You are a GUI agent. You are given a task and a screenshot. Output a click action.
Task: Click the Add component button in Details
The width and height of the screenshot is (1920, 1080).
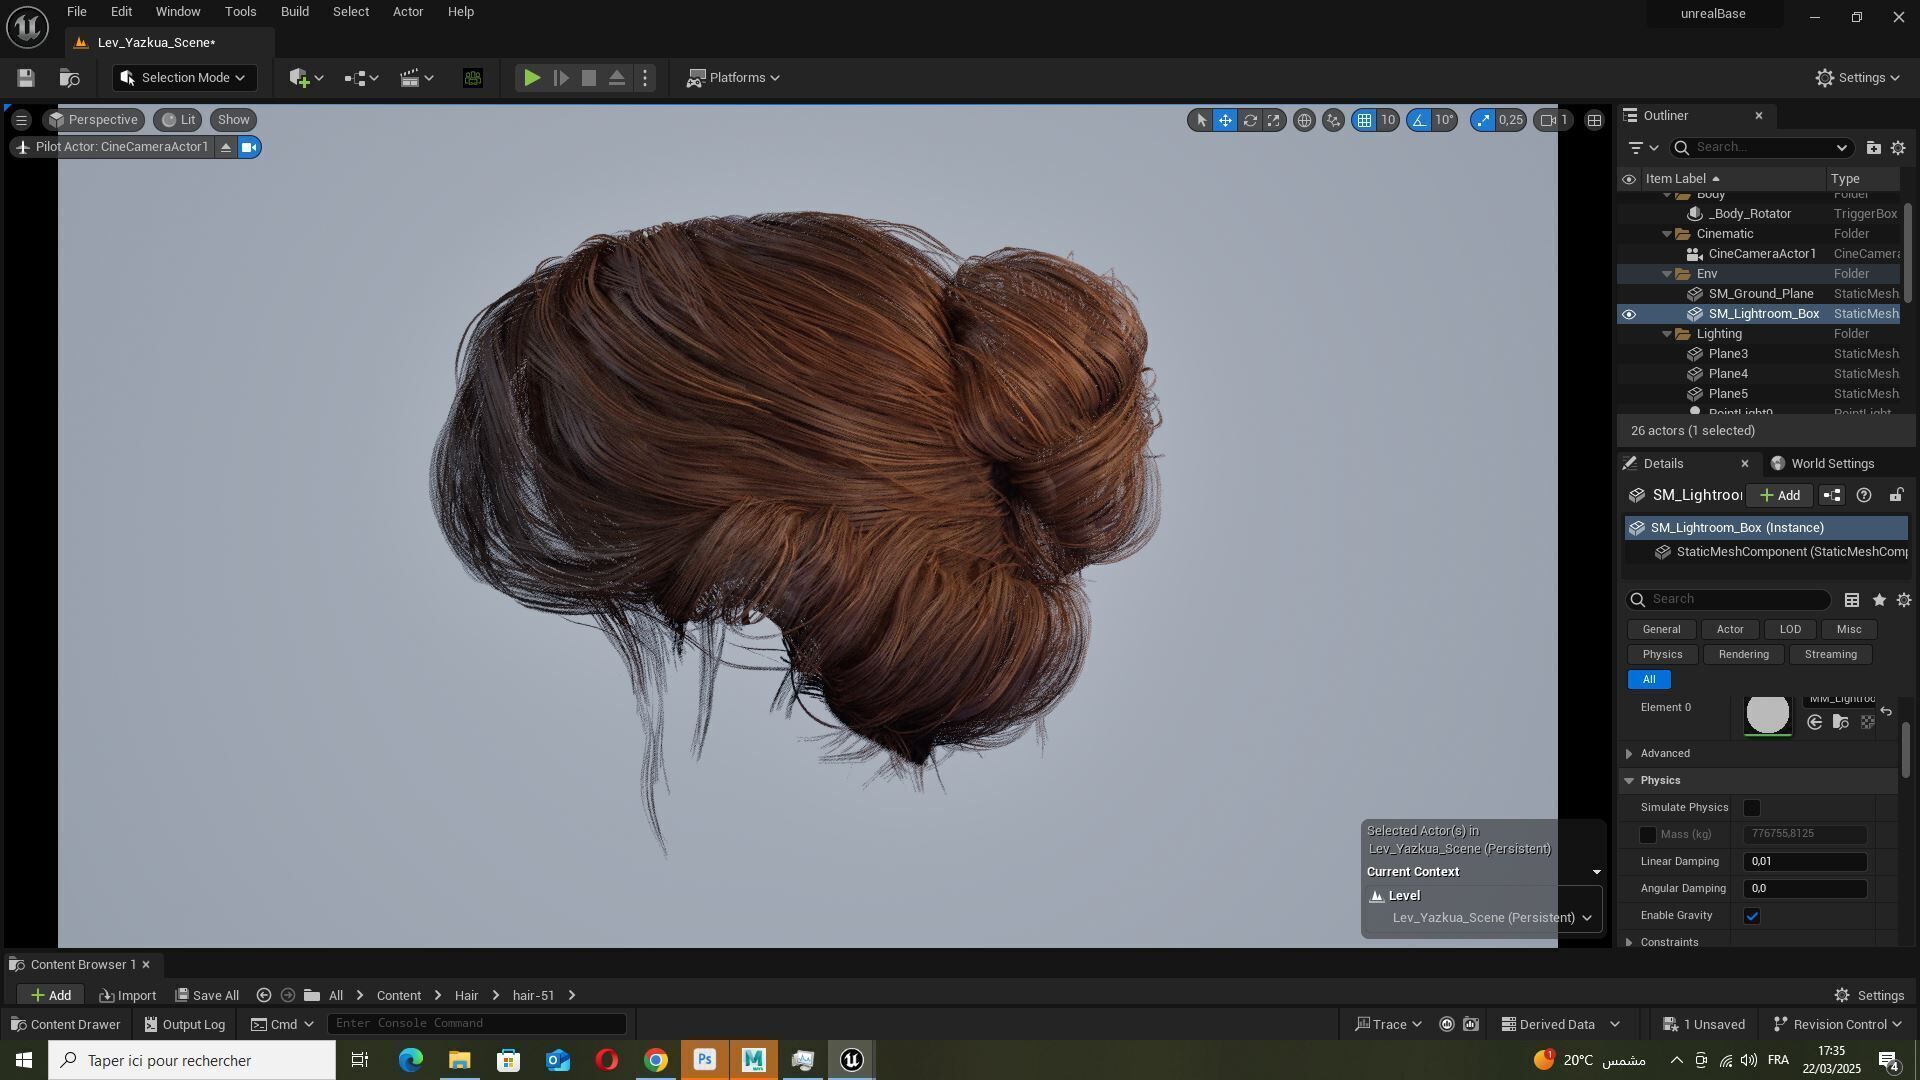(1780, 496)
